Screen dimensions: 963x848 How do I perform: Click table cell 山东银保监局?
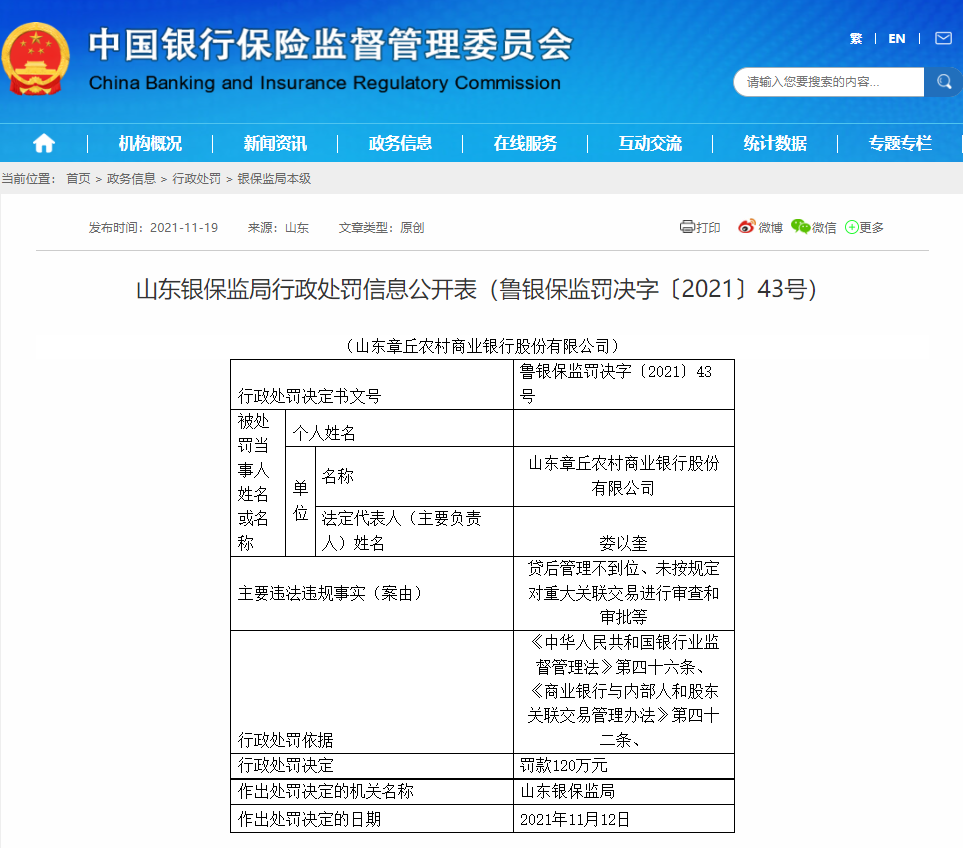point(623,792)
